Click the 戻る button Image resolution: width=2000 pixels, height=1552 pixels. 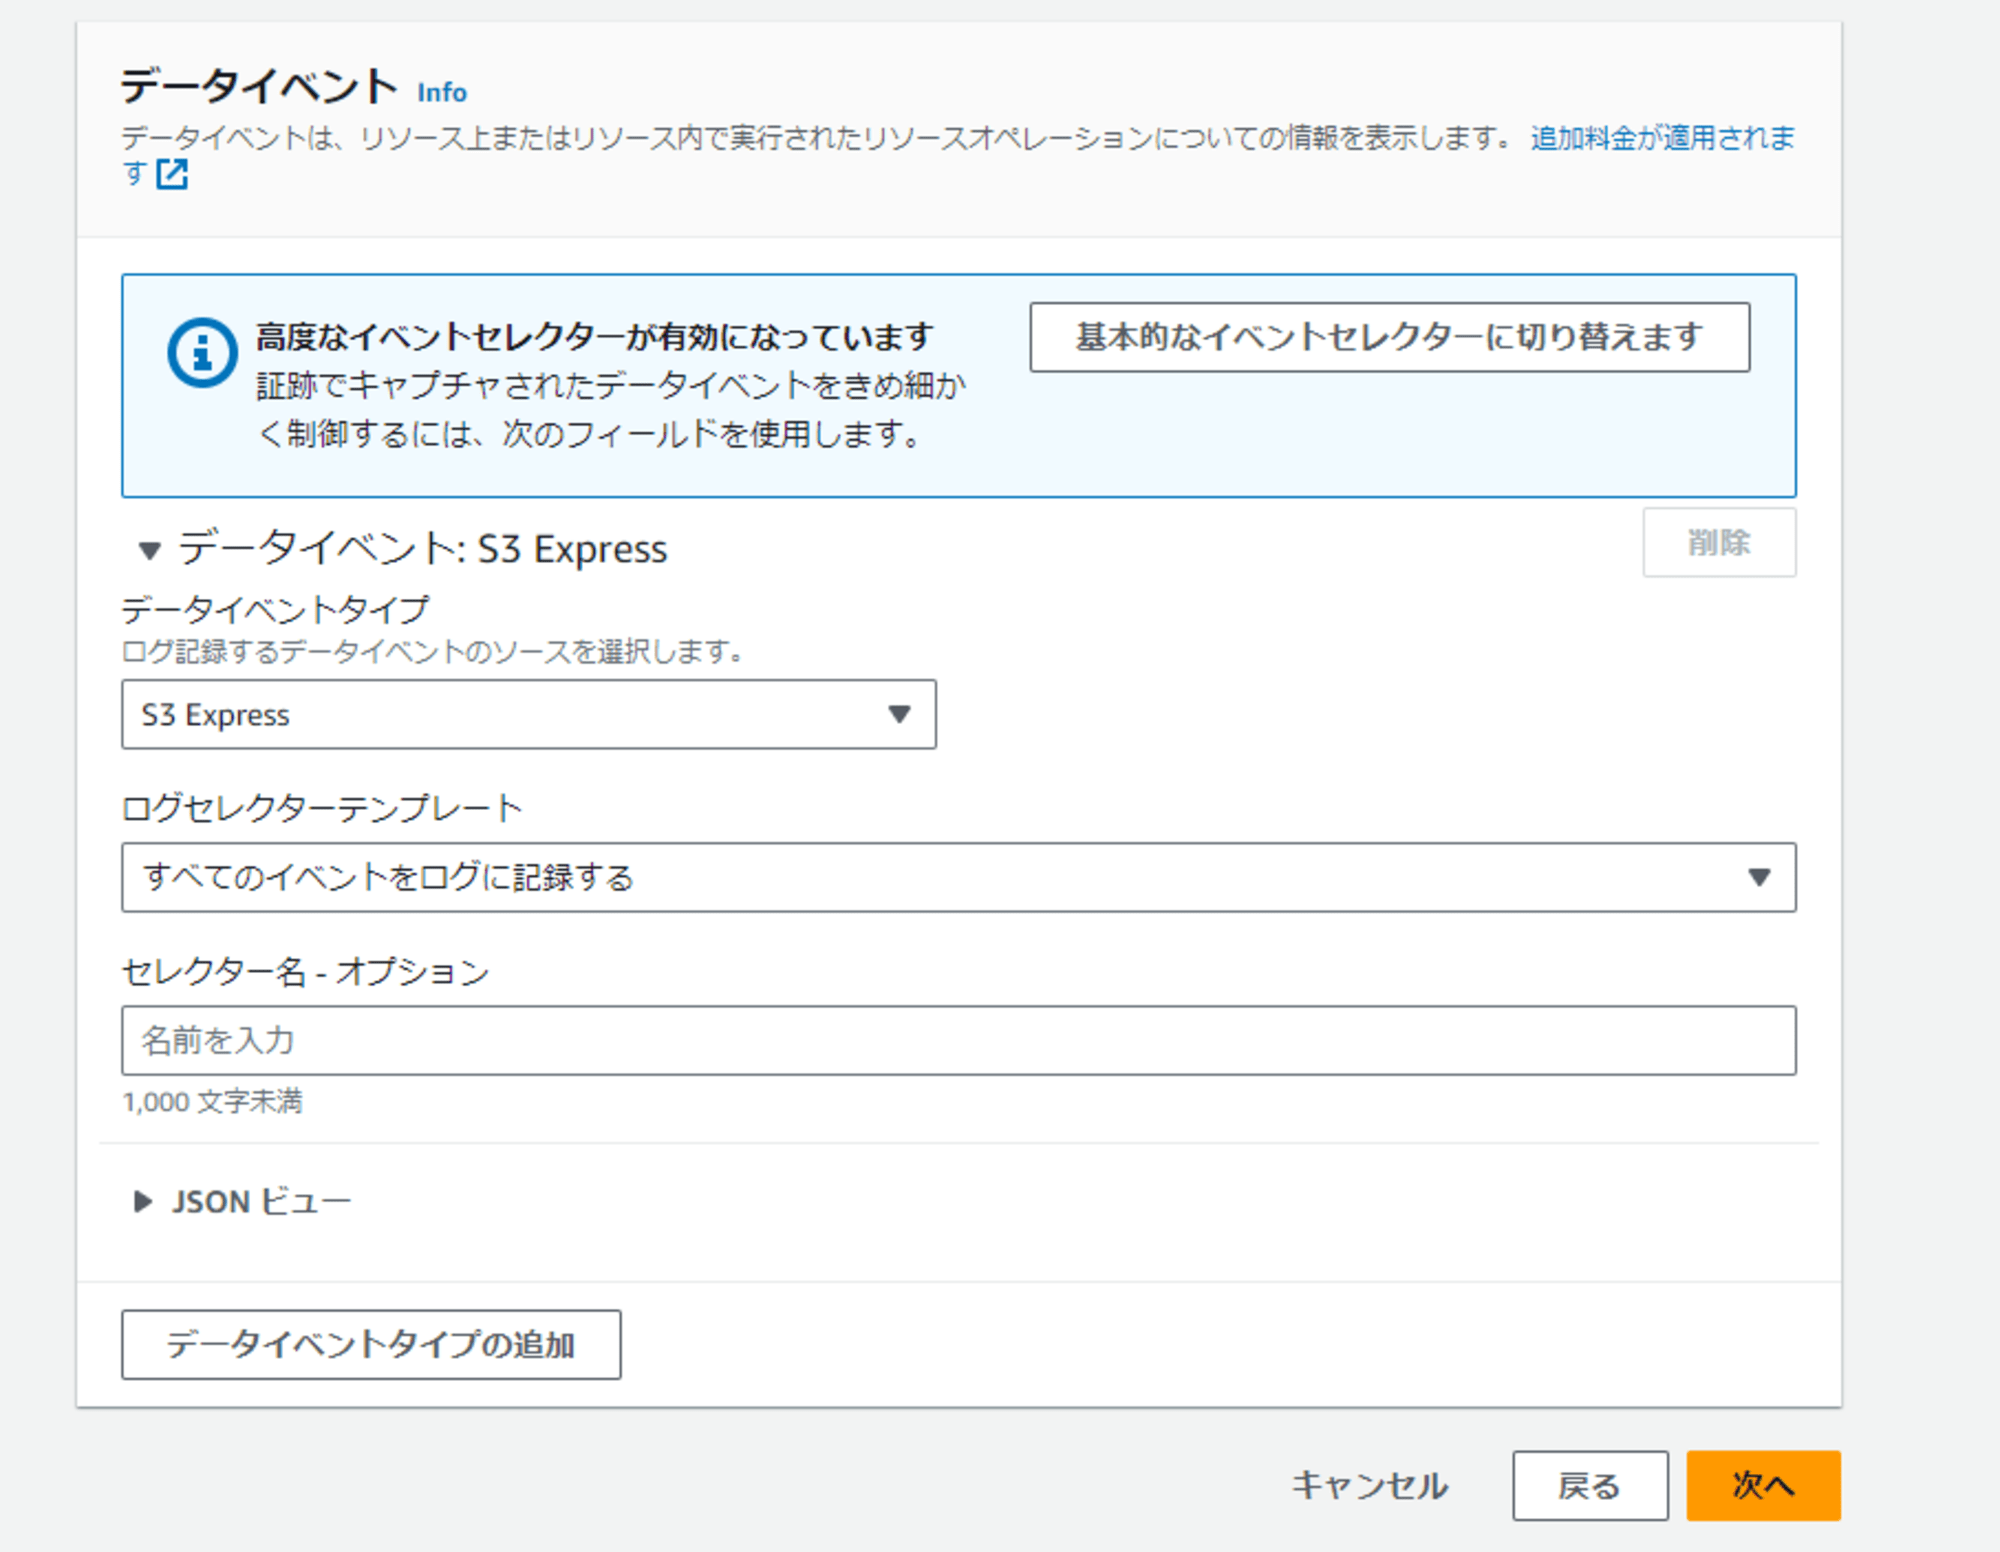point(1590,1485)
